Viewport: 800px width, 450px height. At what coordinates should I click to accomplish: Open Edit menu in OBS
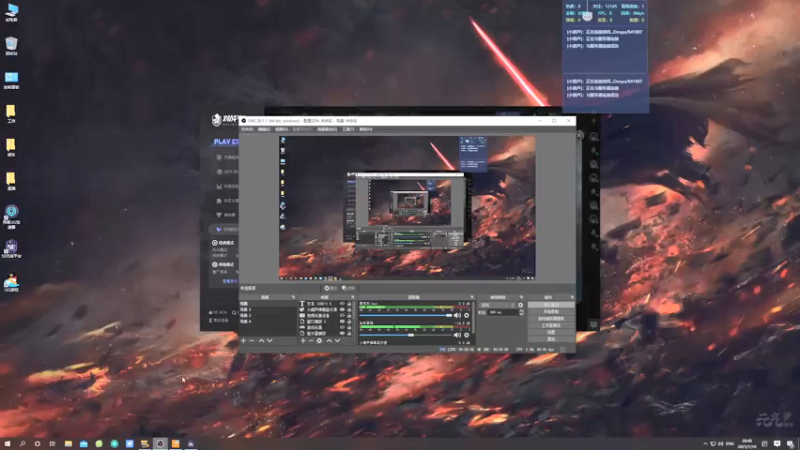(264, 130)
